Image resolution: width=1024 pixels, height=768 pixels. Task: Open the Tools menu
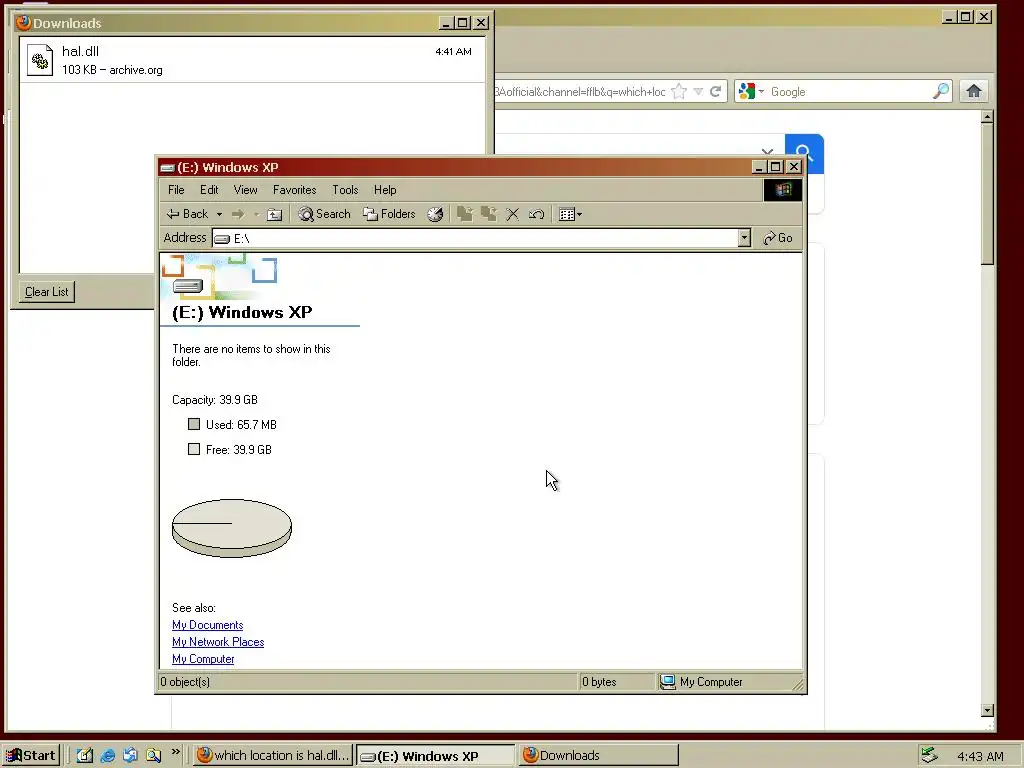click(345, 190)
